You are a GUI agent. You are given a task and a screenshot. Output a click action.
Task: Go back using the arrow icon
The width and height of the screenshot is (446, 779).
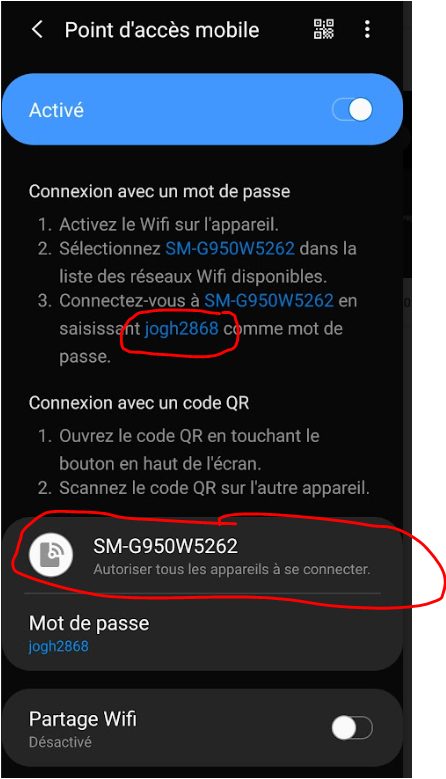37,30
